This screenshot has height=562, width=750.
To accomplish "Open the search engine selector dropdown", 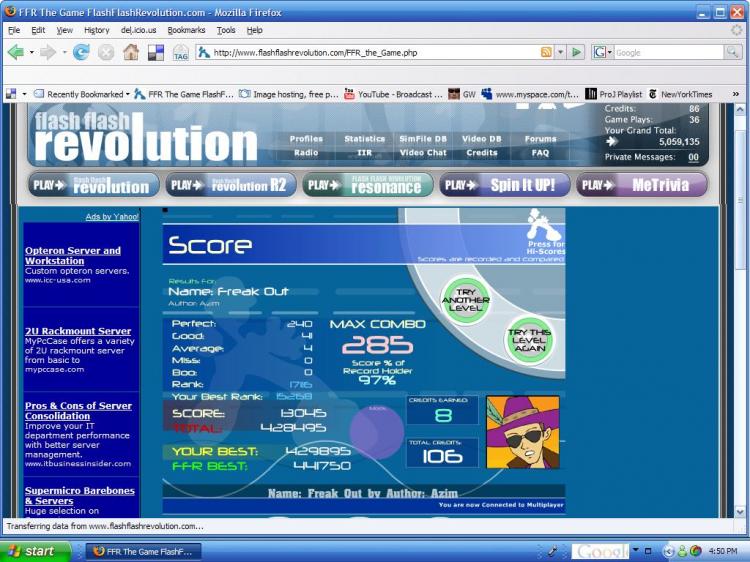I will (x=603, y=52).
